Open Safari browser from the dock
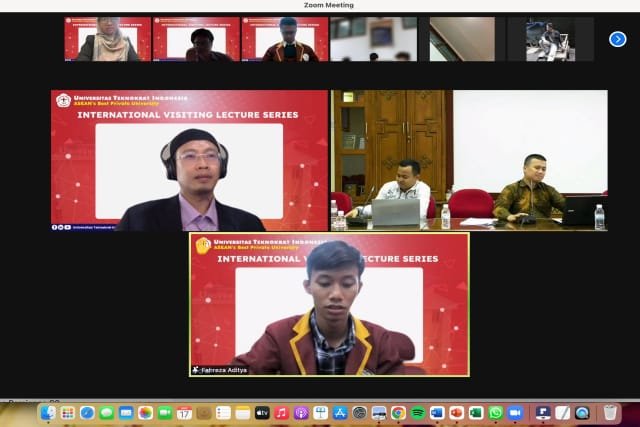This screenshot has height=427, width=640. pos(87,413)
